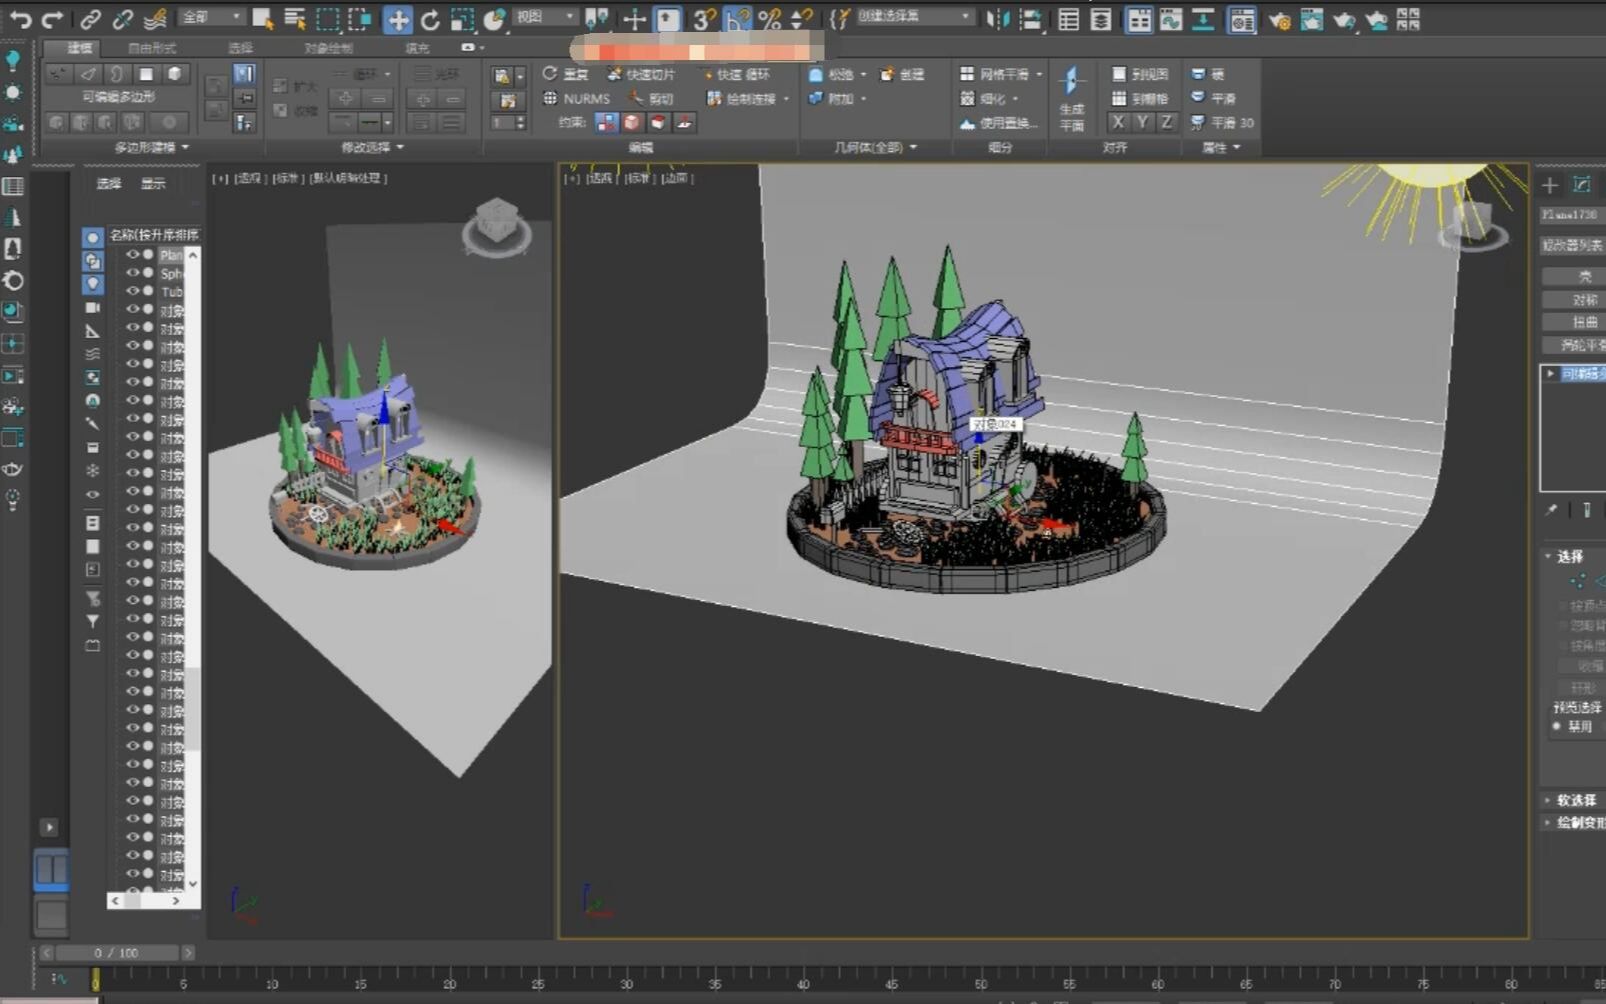The height and width of the screenshot is (1004, 1606).
Task: Click the Bind to Space Warp icon
Action: (155, 19)
